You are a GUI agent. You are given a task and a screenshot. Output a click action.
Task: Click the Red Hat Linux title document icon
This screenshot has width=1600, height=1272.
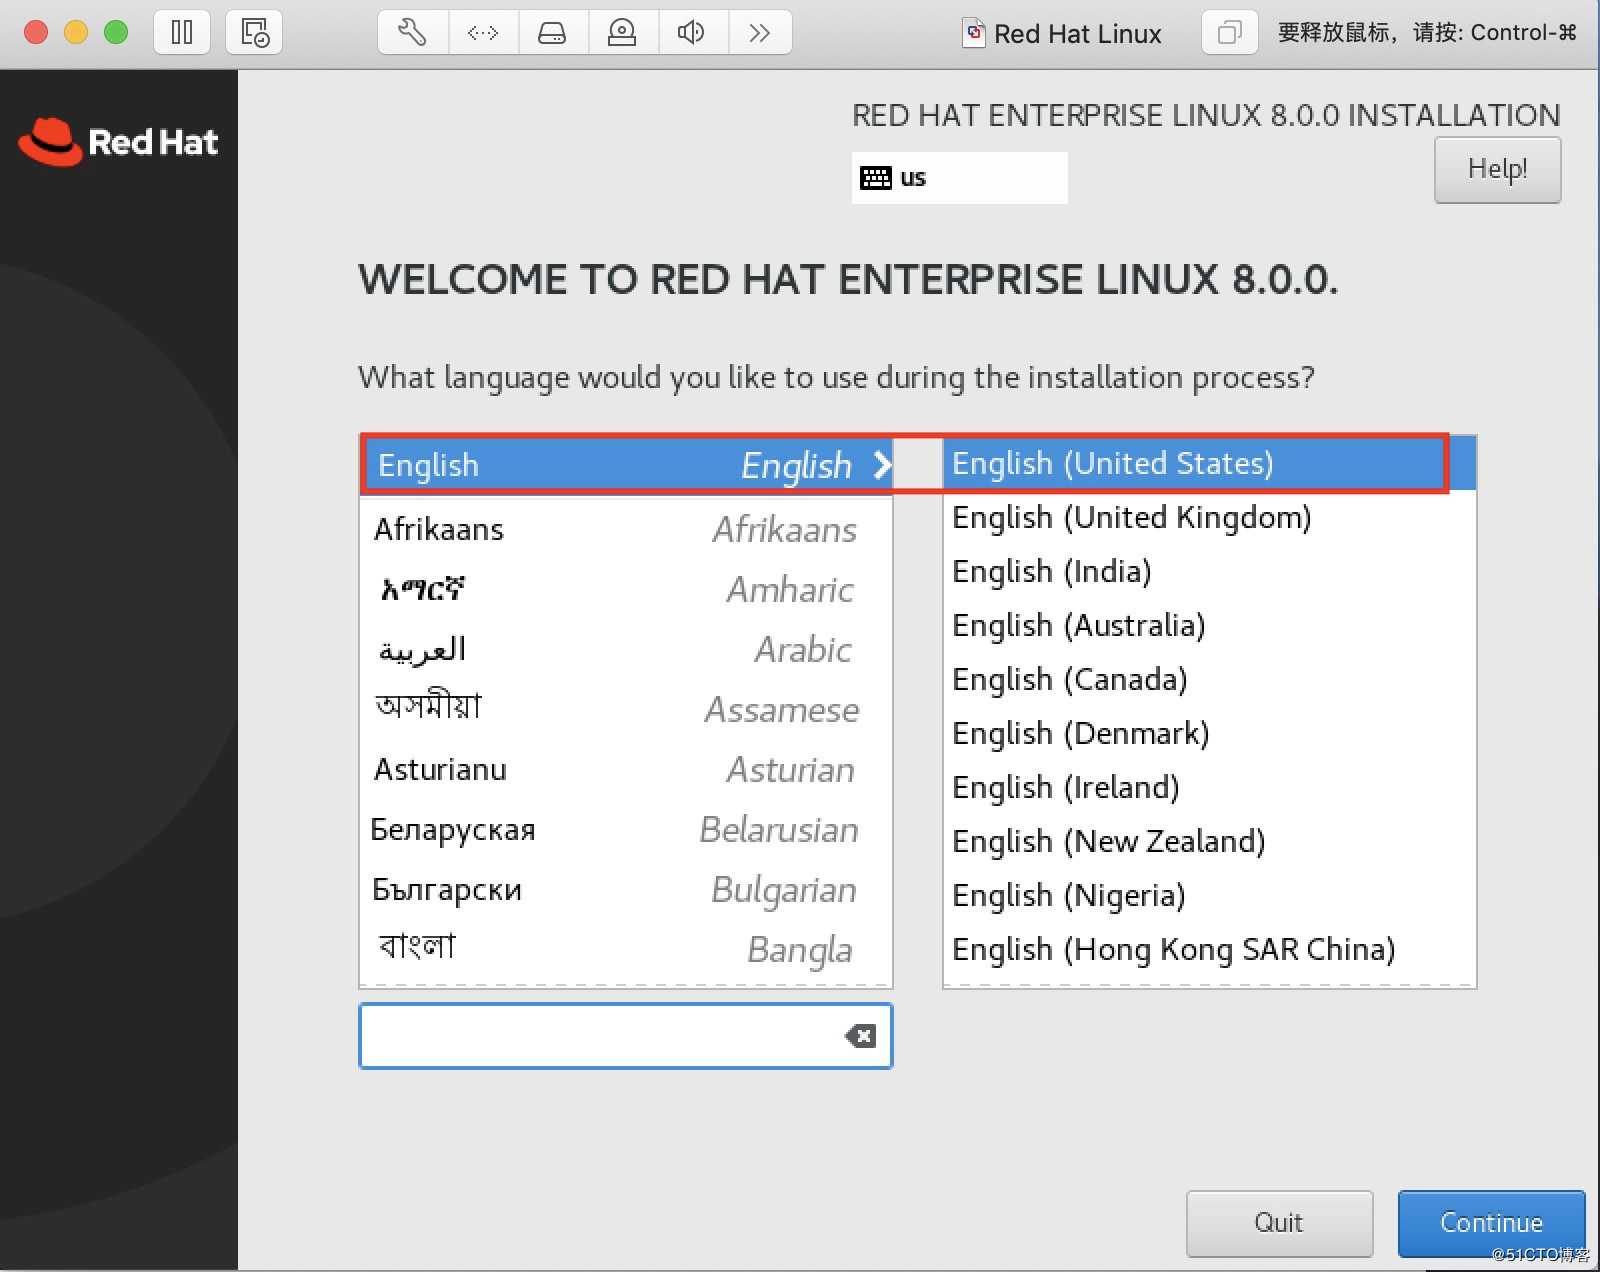[973, 33]
